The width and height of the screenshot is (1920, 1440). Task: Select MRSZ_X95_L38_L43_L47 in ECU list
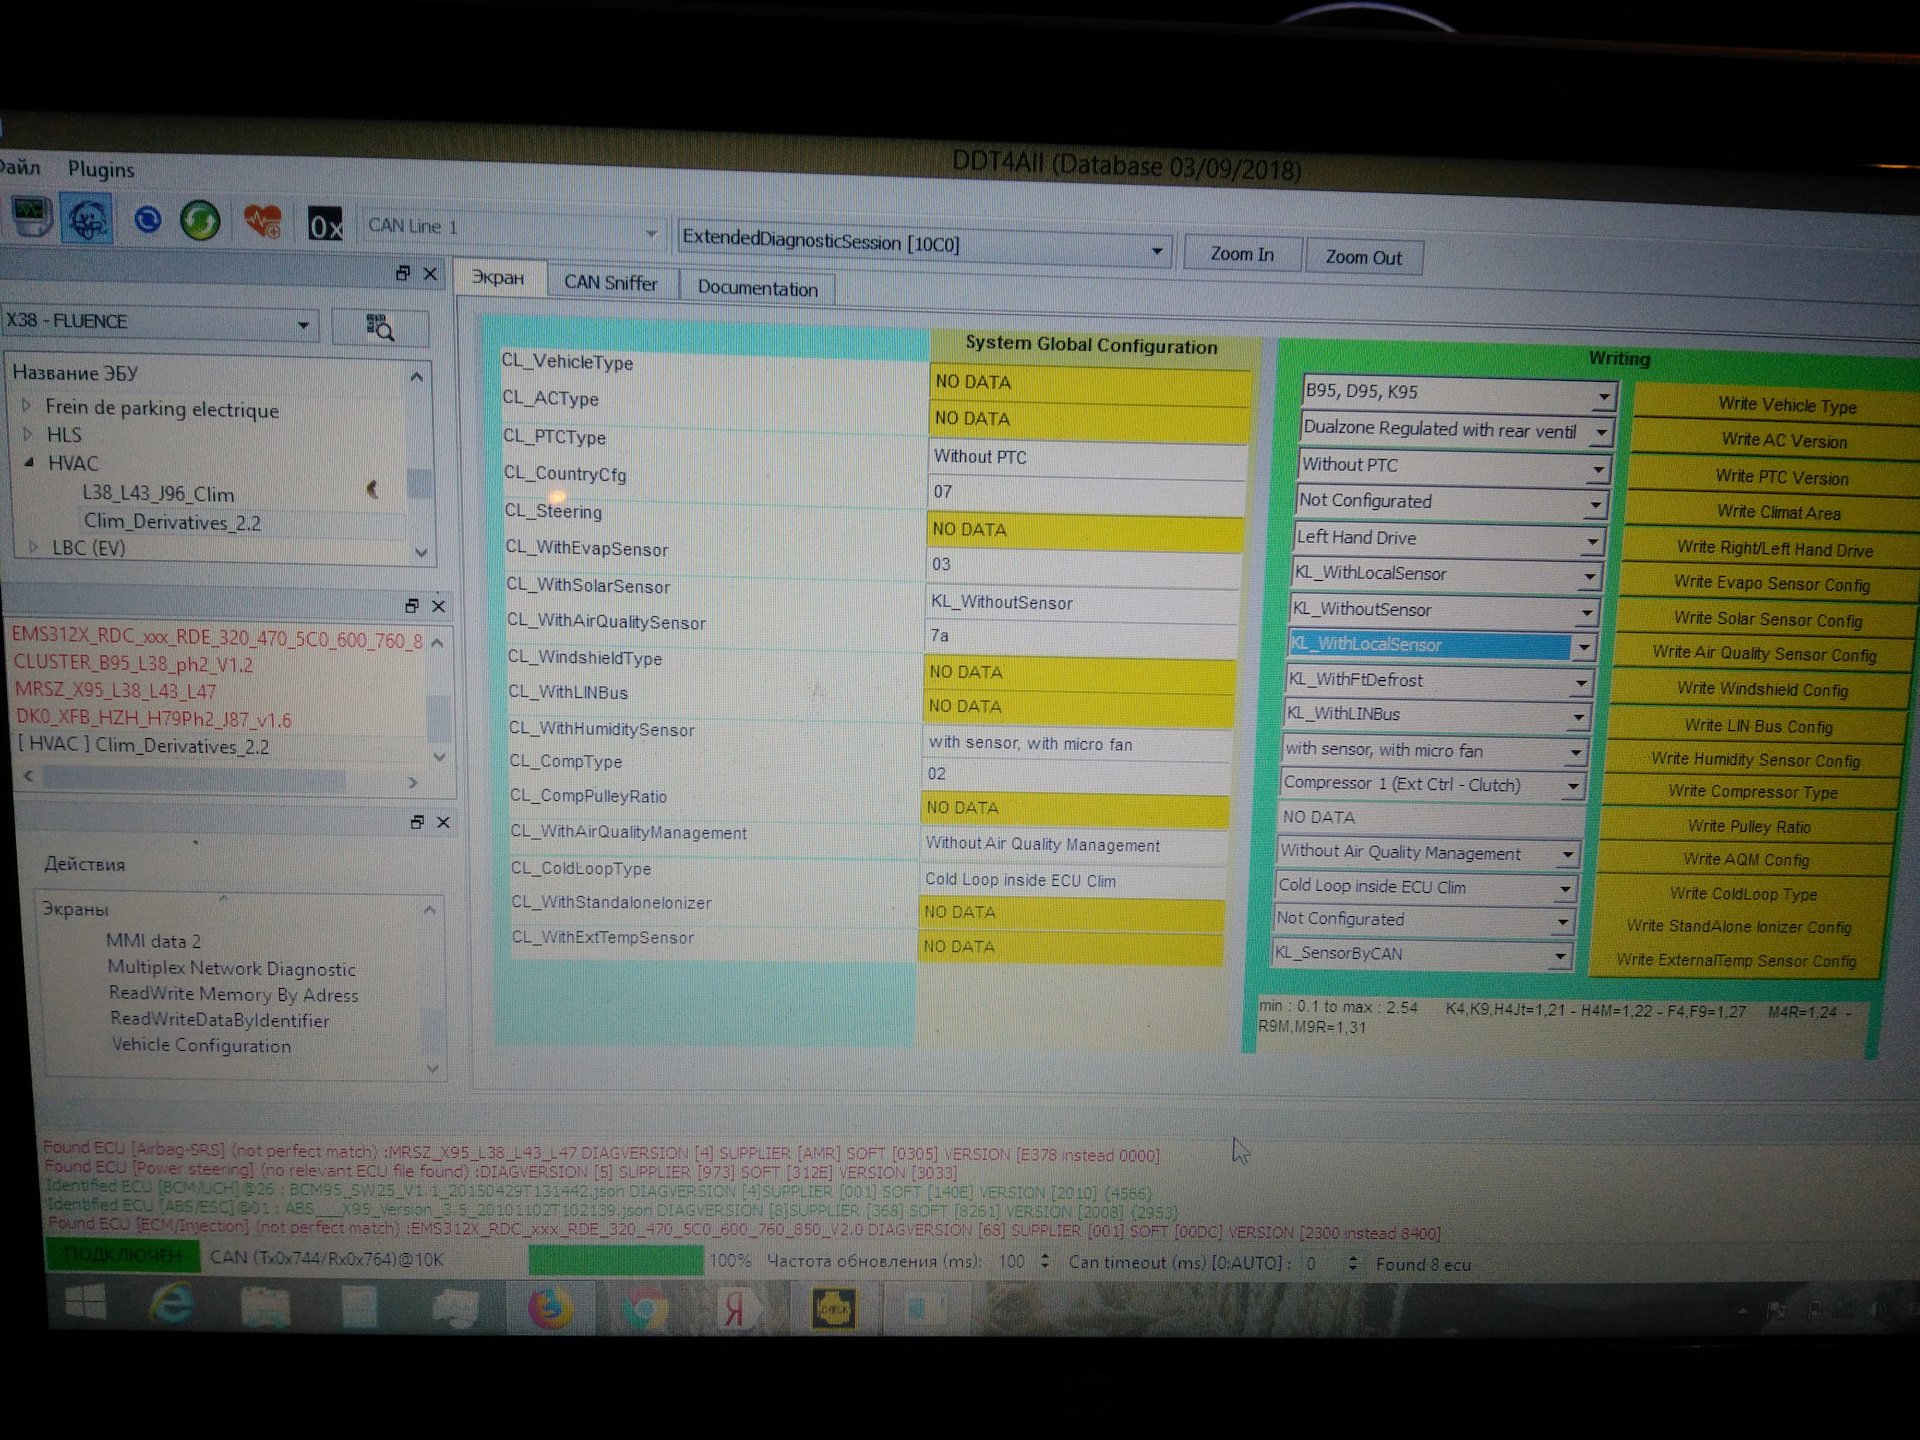pos(115,691)
